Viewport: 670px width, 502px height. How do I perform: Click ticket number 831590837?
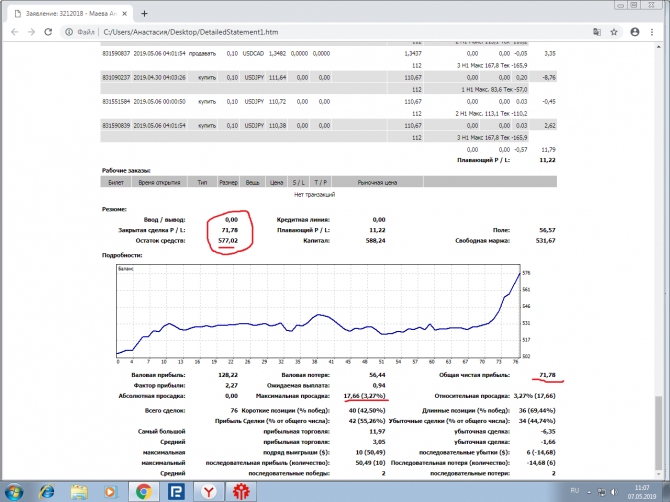(116, 53)
